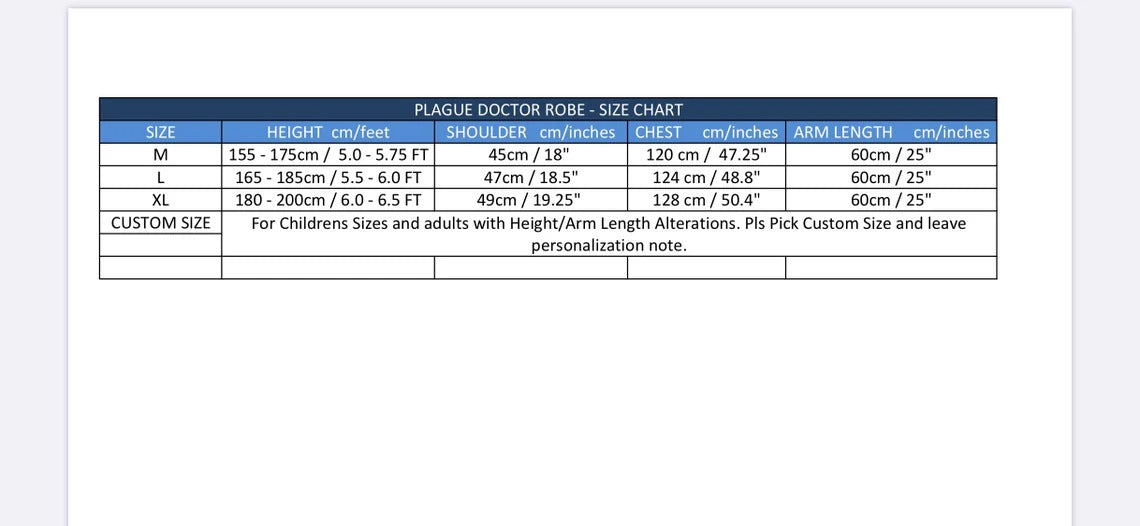Select the SIZE column header
Image resolution: width=1140 pixels, height=526 pixels.
(x=161, y=132)
